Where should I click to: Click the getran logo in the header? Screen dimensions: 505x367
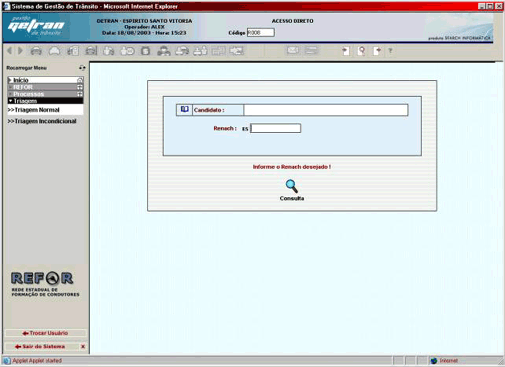pyautogui.click(x=36, y=26)
